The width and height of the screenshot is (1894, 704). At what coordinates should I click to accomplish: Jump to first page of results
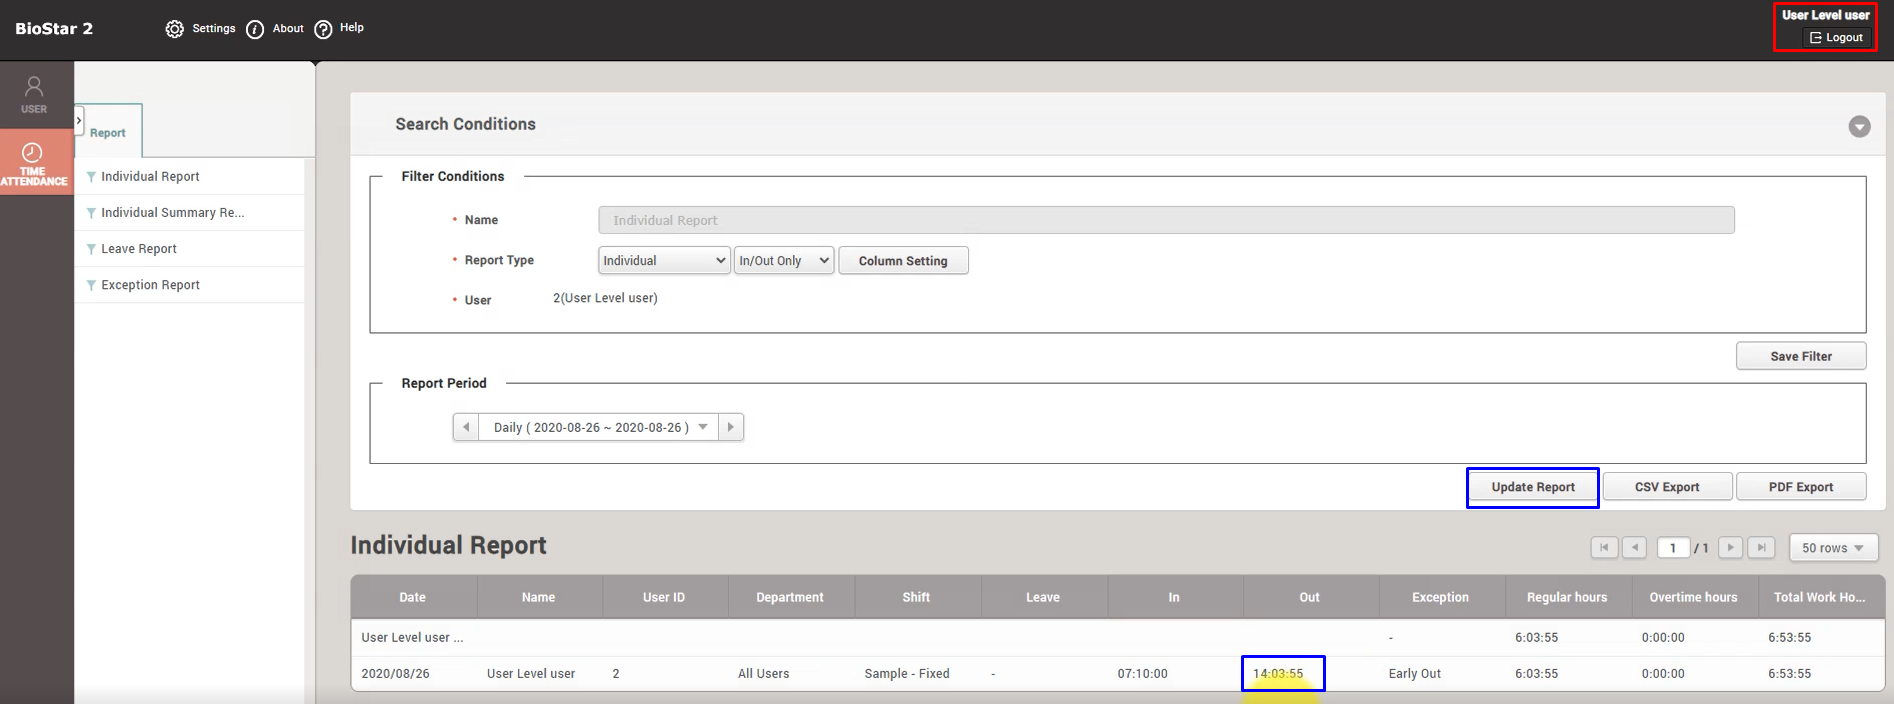tap(1604, 548)
